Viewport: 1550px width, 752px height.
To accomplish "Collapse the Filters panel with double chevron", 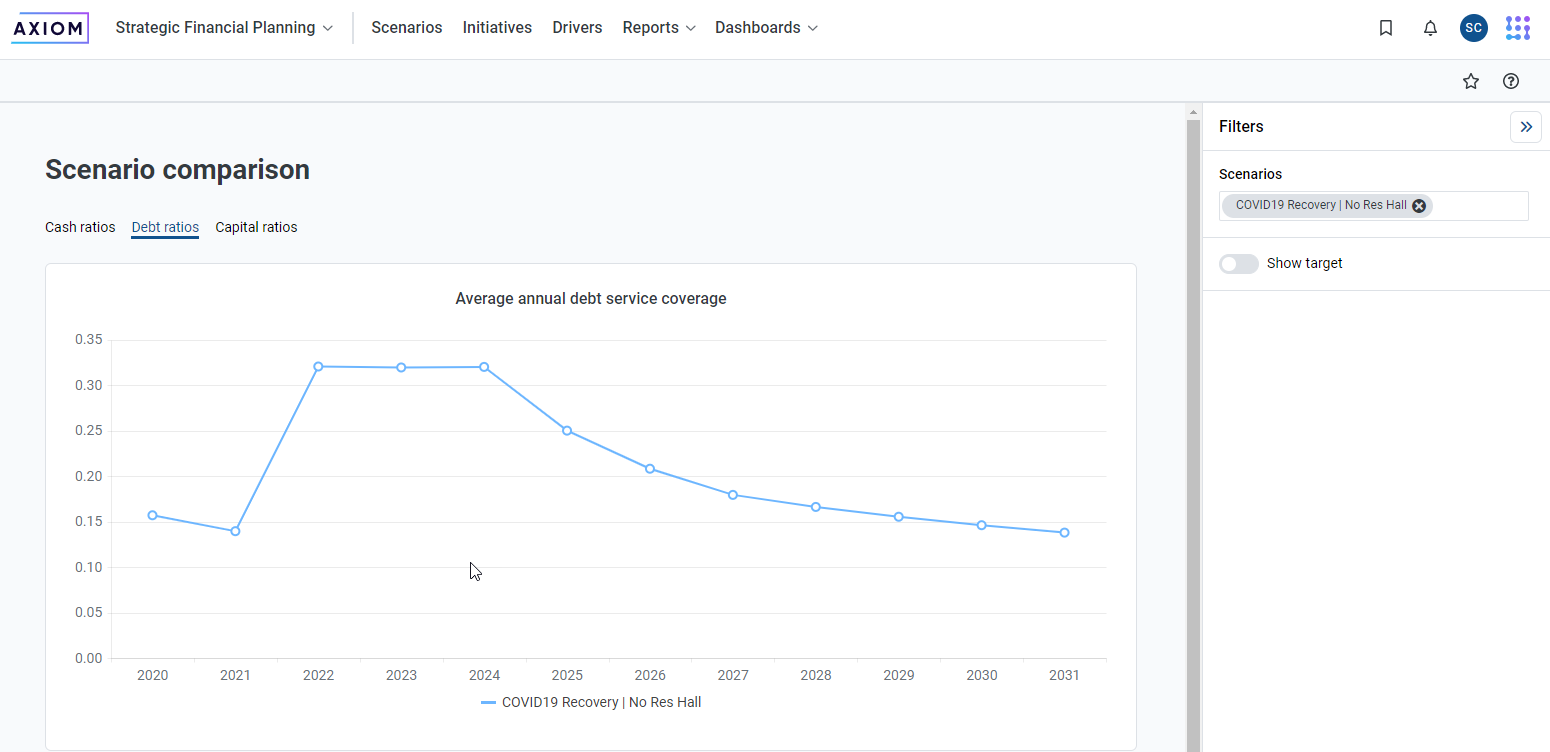I will pos(1526,127).
